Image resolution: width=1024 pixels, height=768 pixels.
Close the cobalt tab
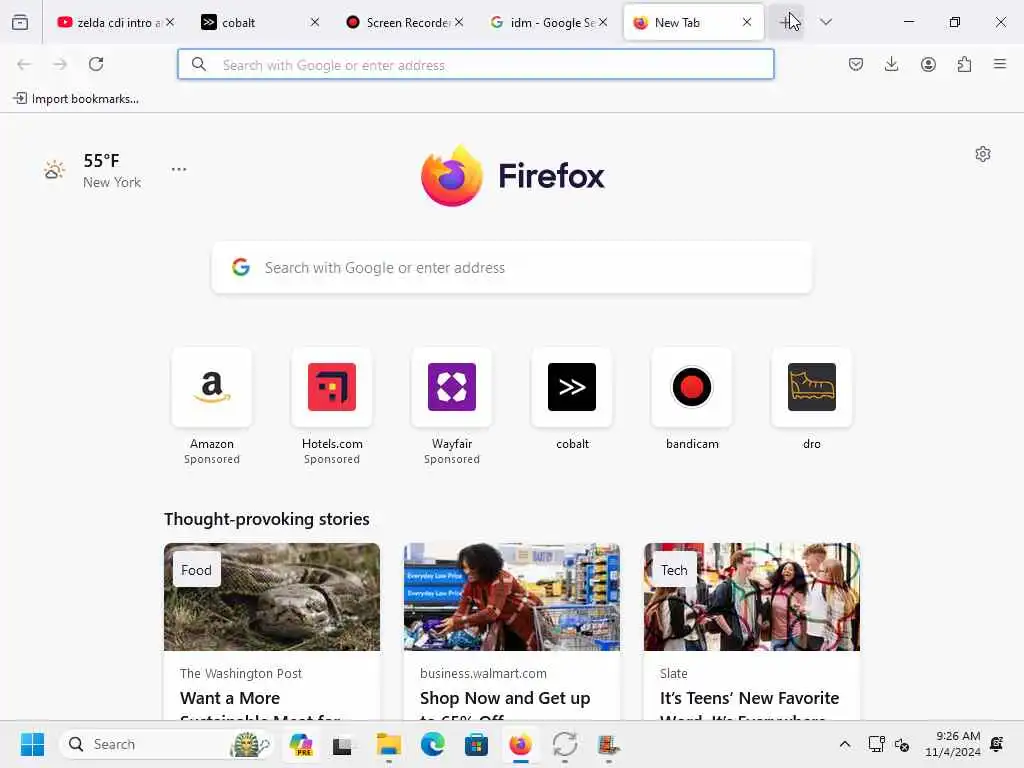pyautogui.click(x=315, y=22)
